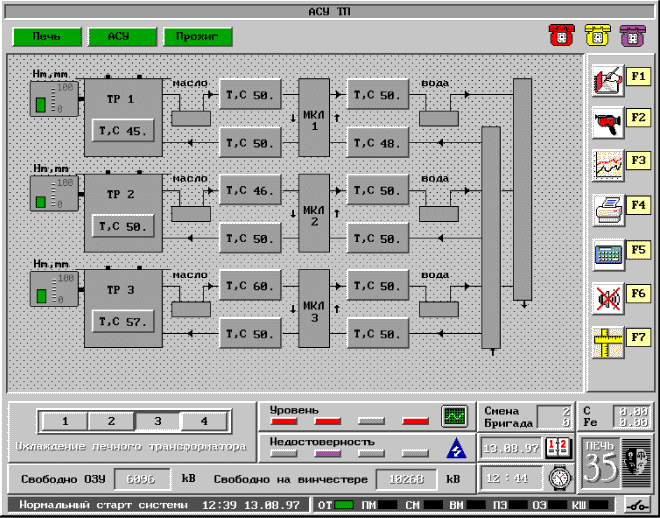Switch to the Печь tab
Screen dimensions: 660x518
point(46,37)
